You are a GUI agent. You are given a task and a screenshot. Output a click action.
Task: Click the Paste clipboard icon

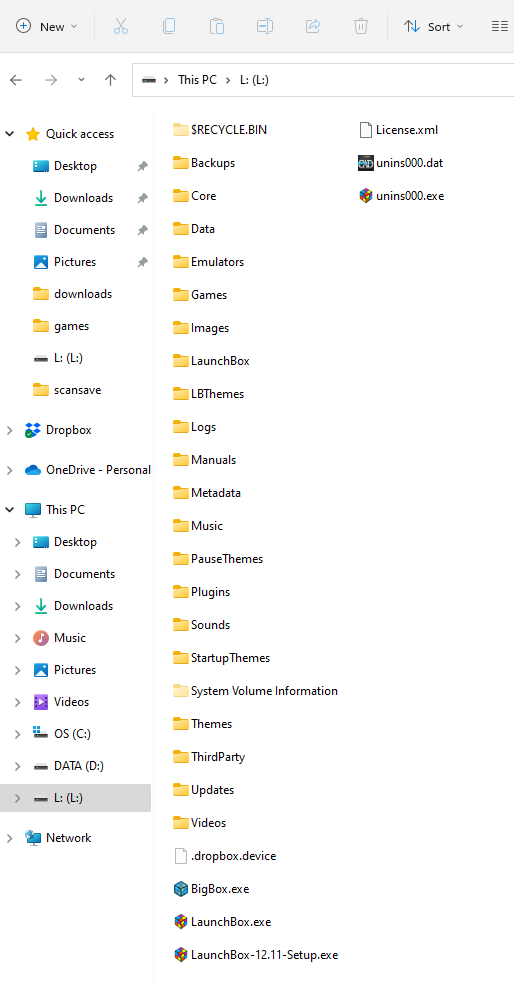(217, 27)
